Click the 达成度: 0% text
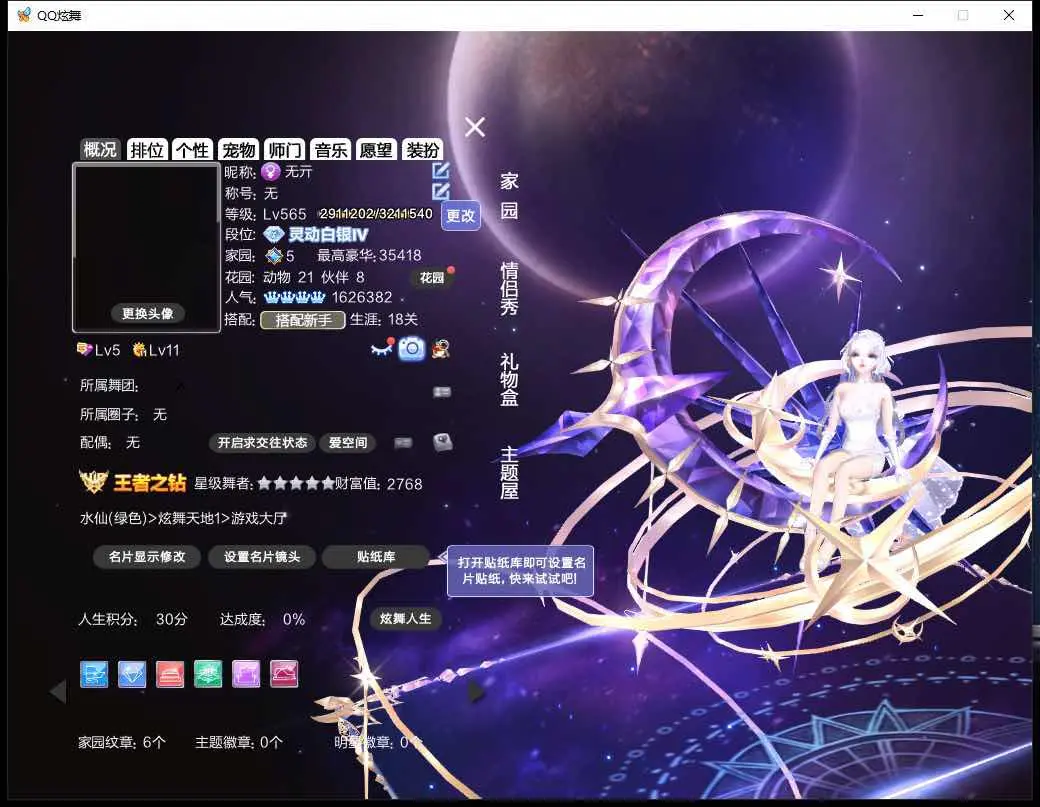 [x=263, y=619]
